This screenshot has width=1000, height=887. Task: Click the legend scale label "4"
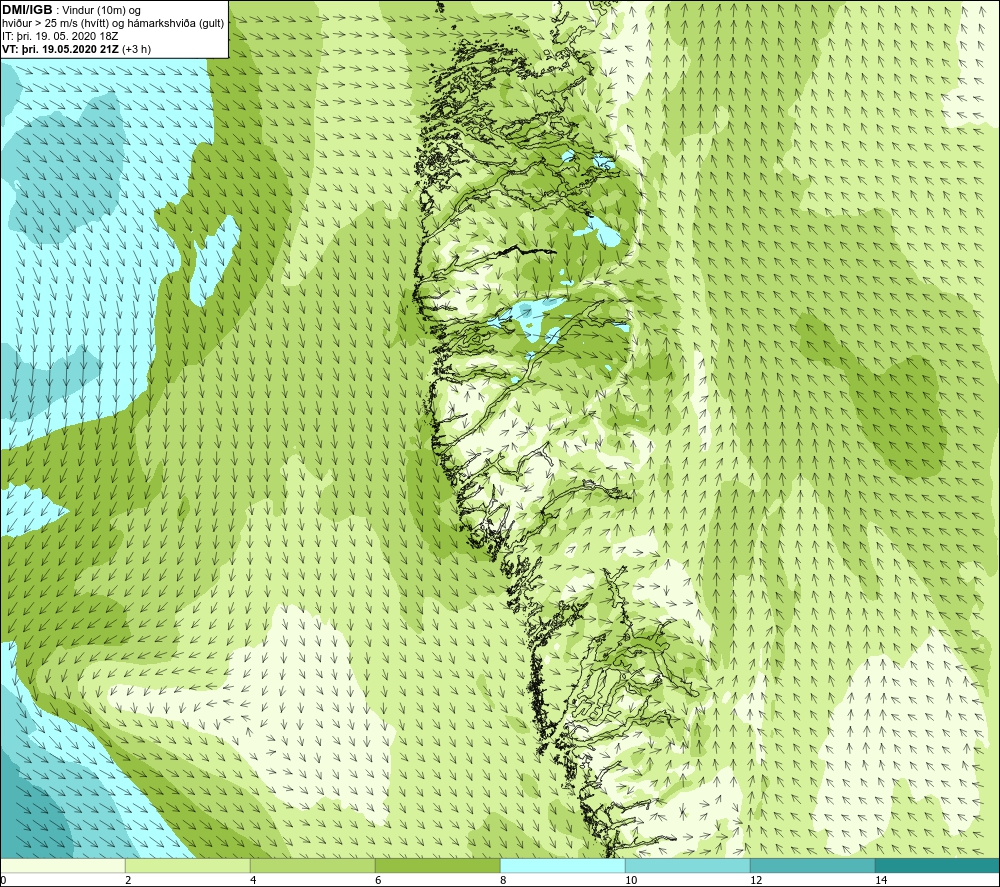pyautogui.click(x=253, y=880)
